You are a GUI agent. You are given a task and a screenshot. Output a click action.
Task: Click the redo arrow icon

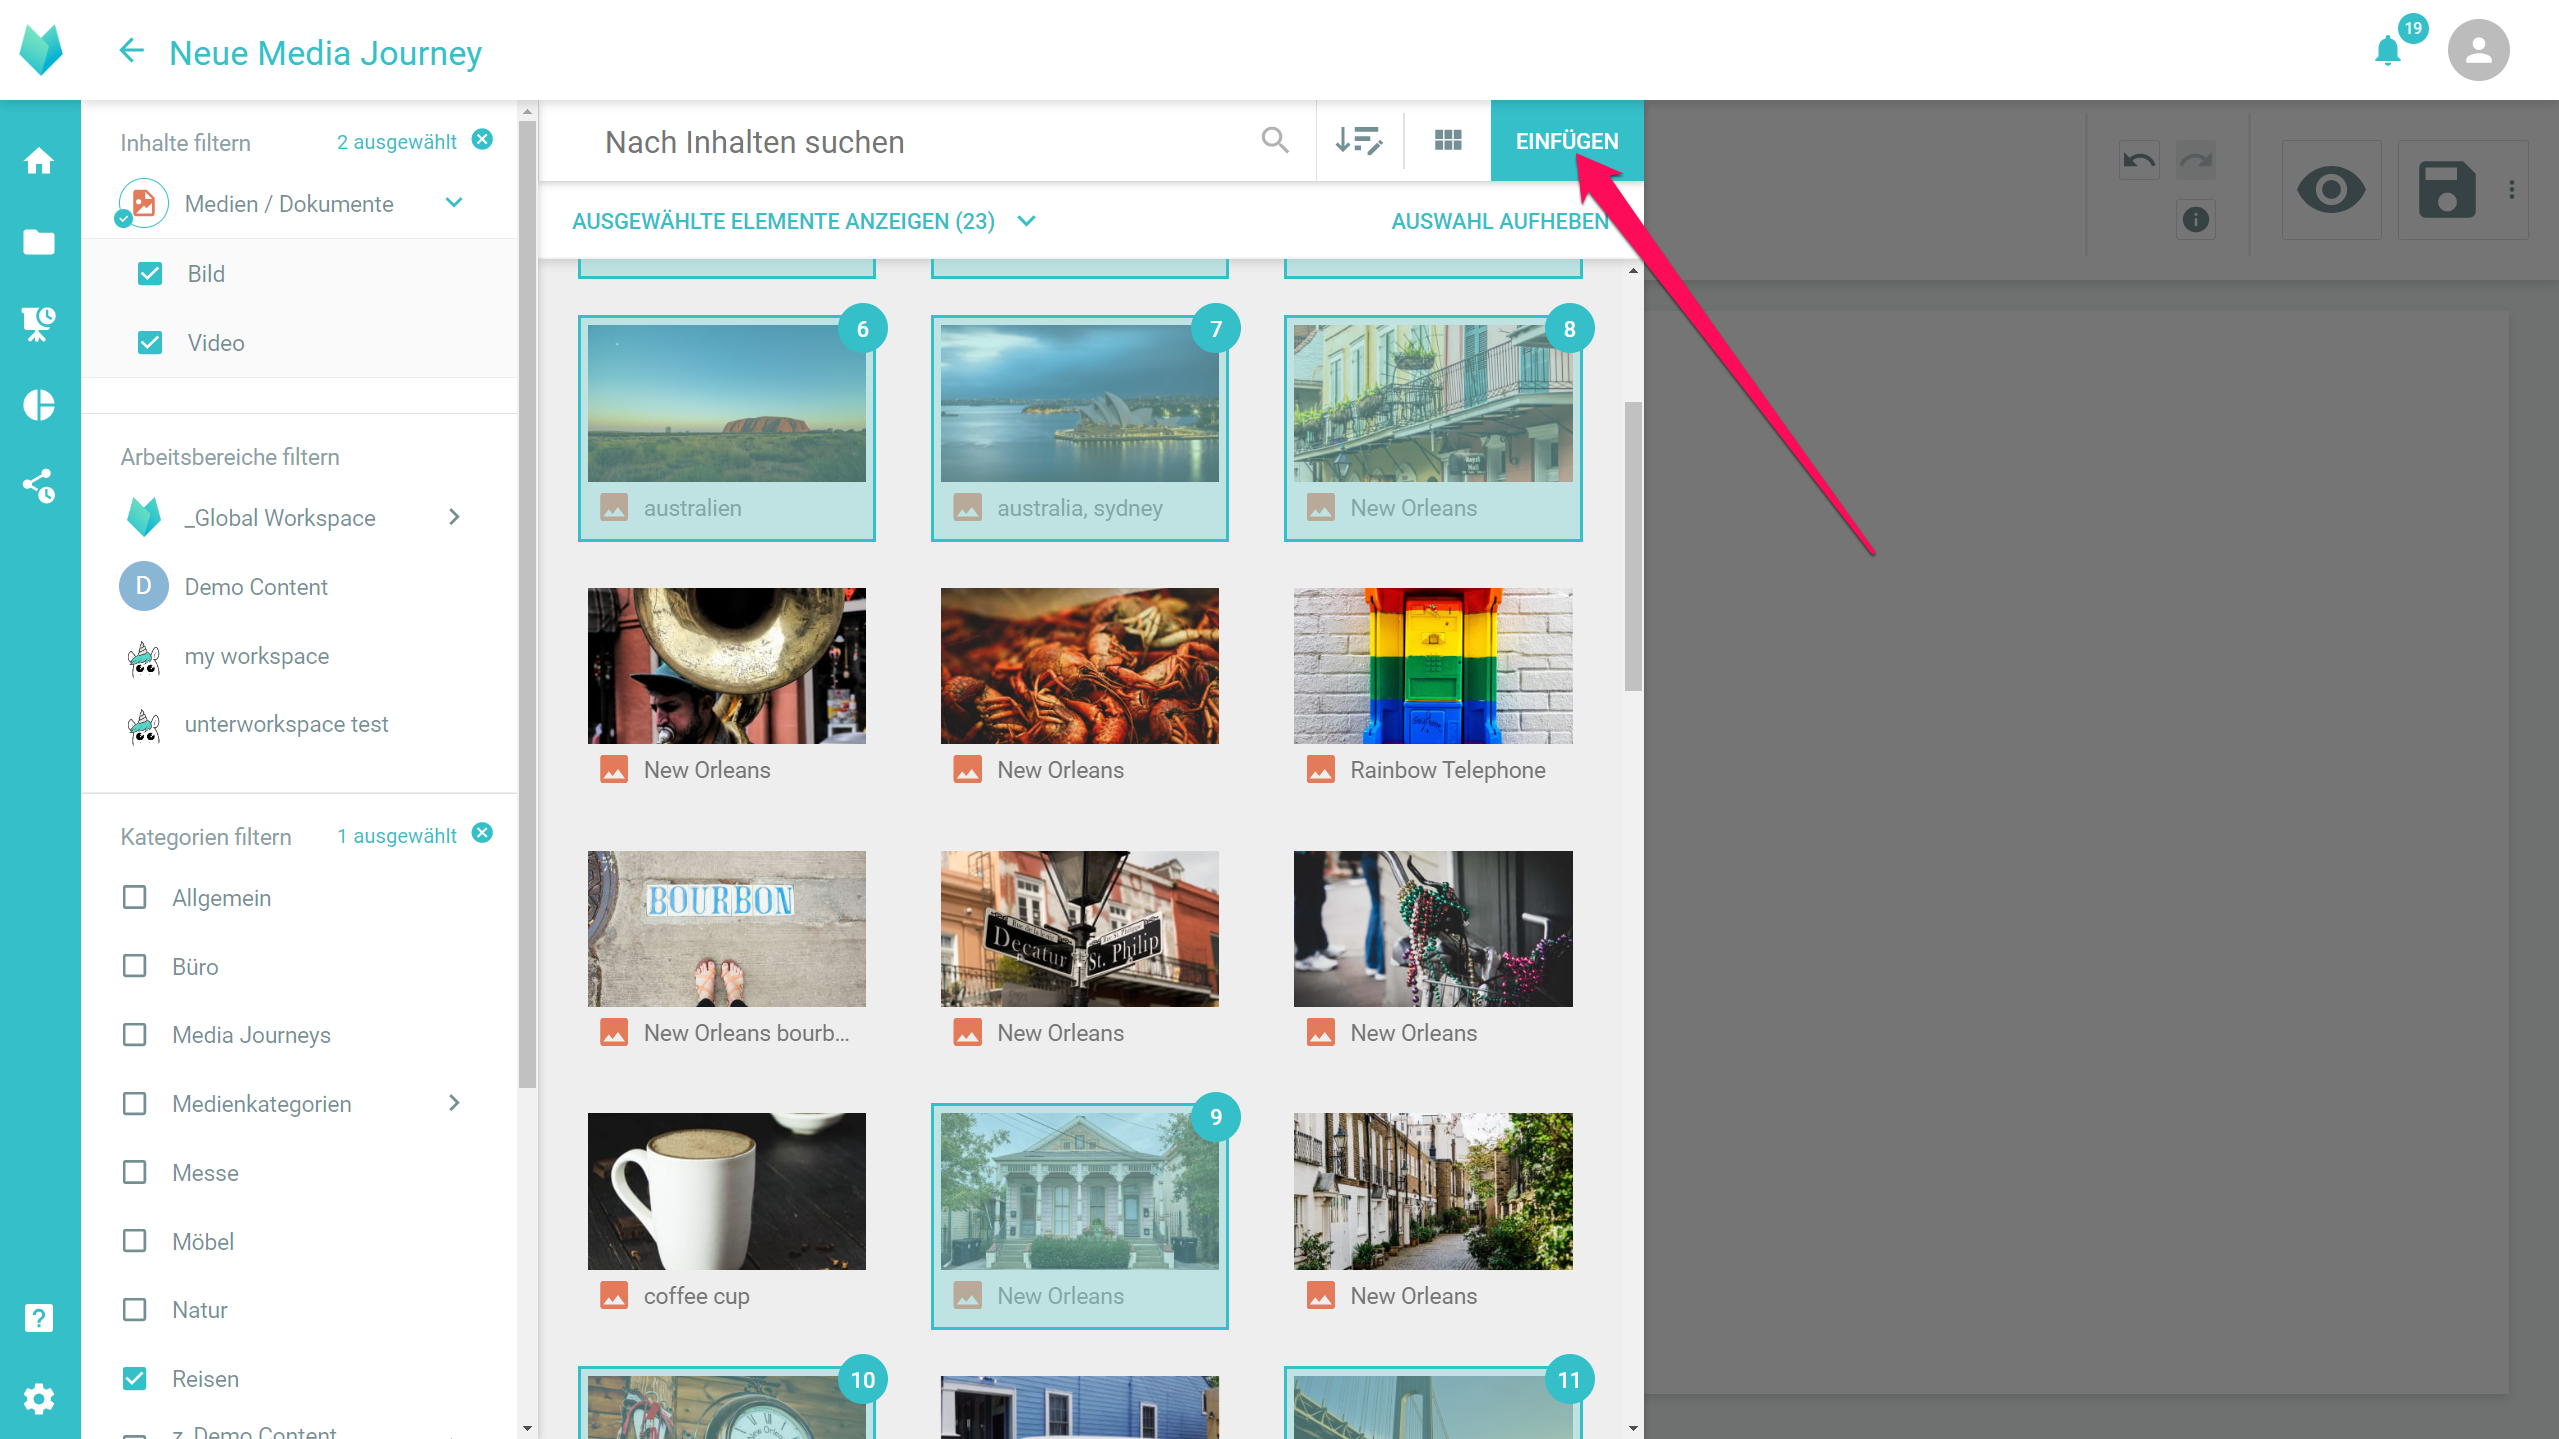pos(2196,160)
